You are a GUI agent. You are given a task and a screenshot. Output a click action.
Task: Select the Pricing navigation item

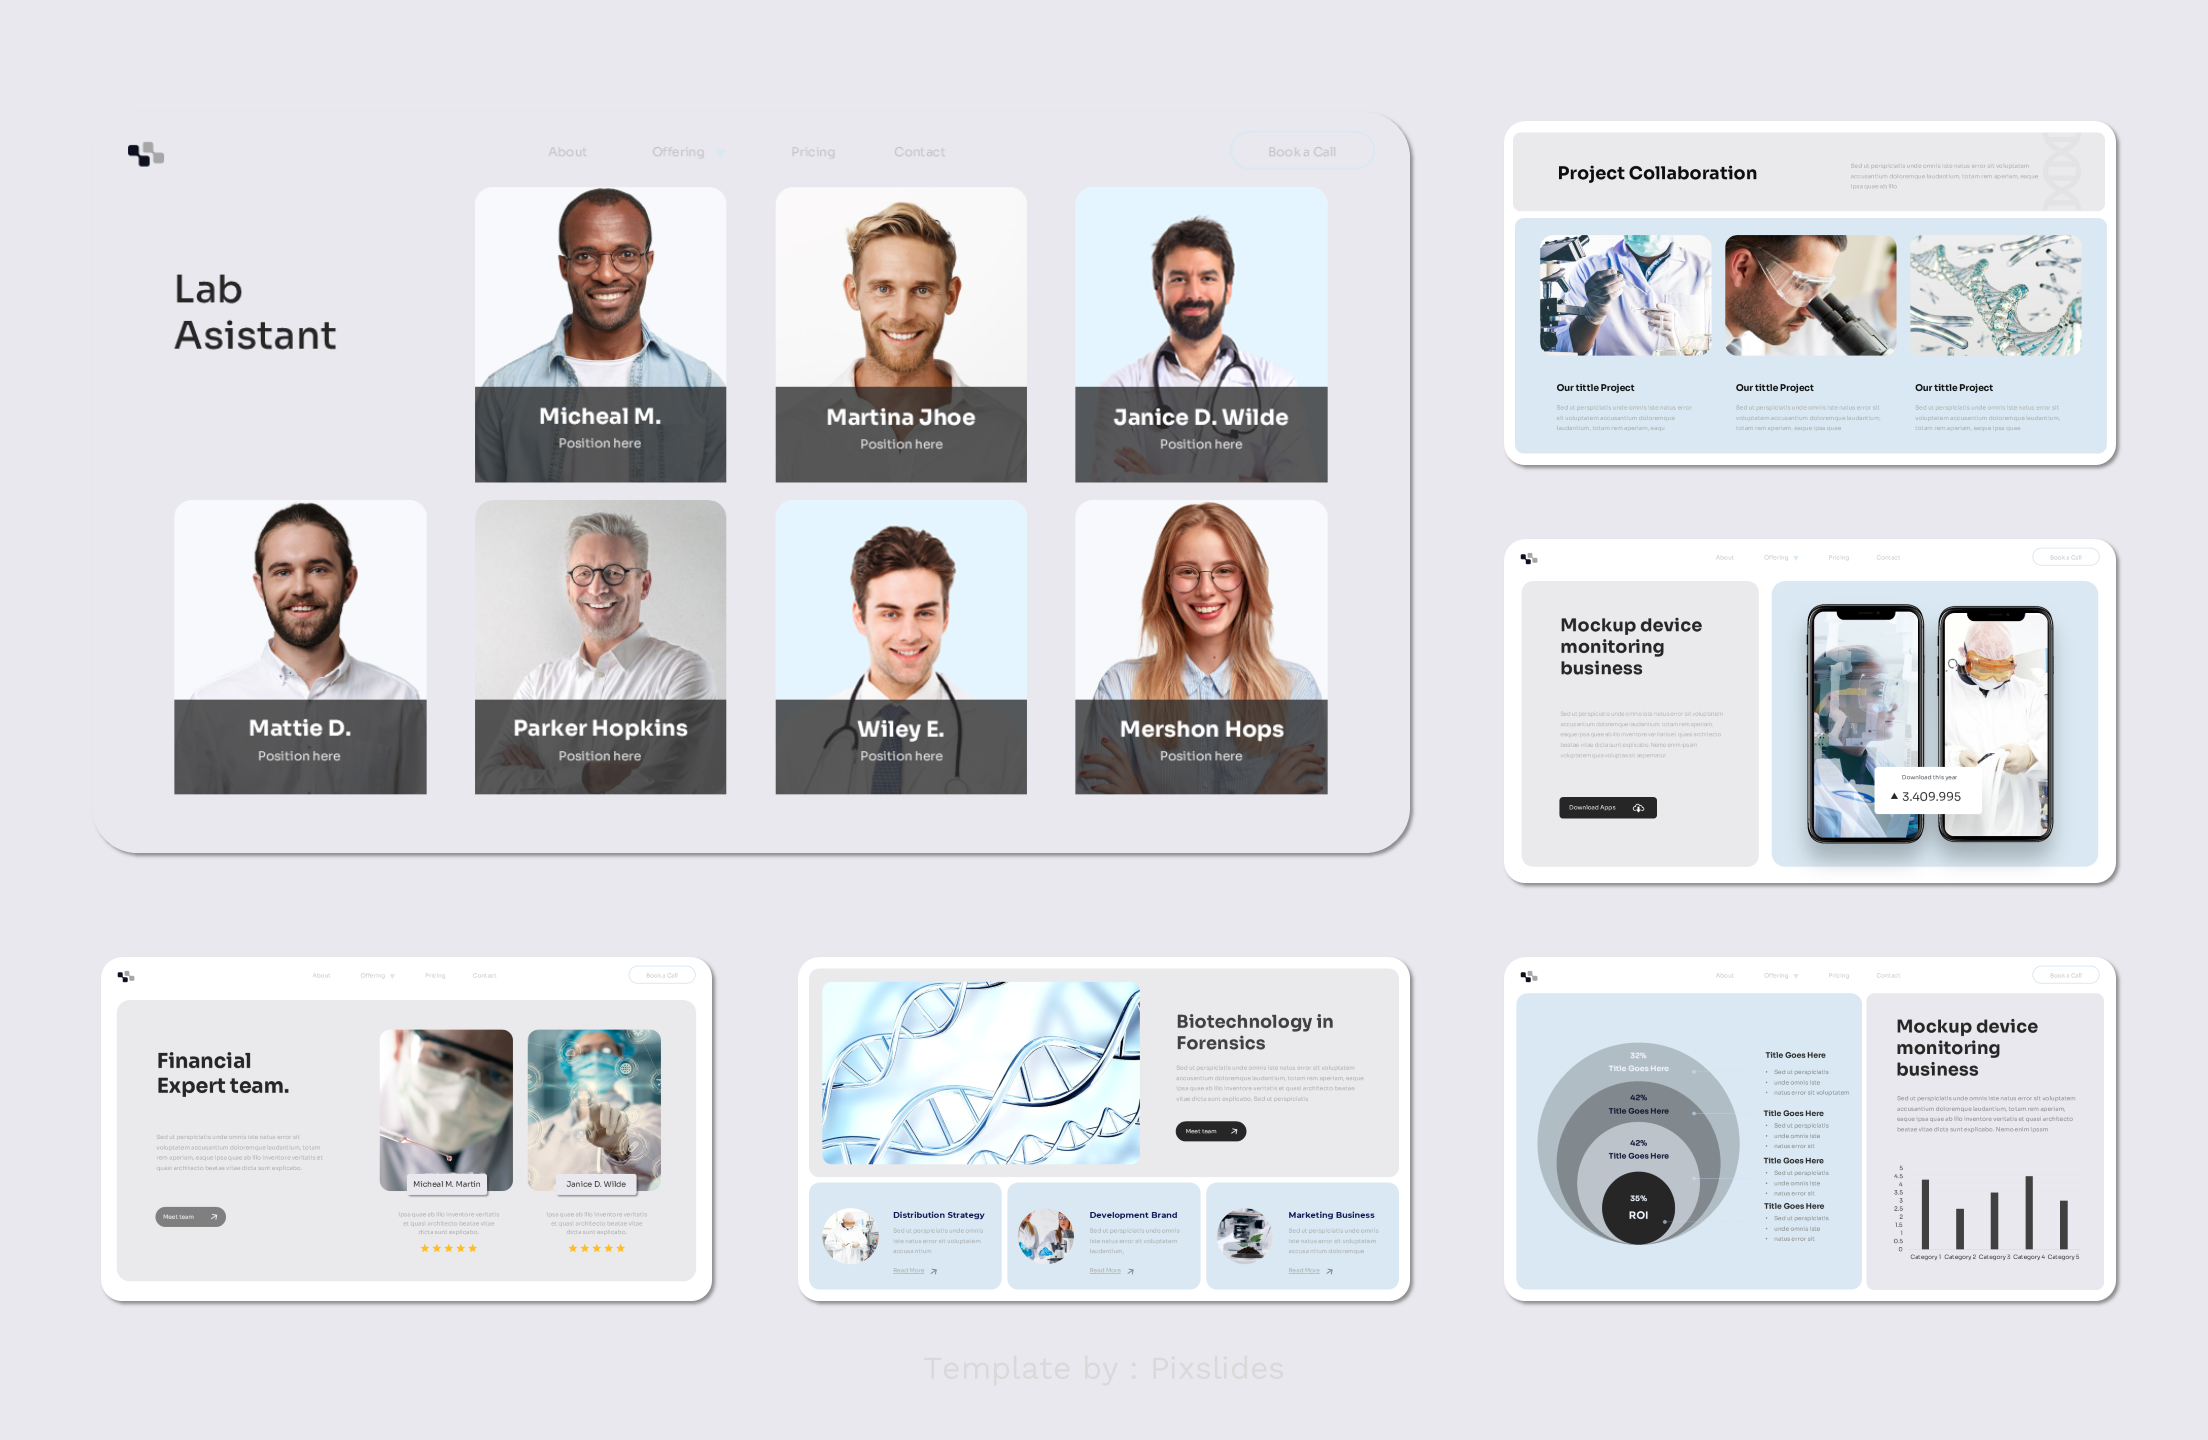pyautogui.click(x=813, y=151)
